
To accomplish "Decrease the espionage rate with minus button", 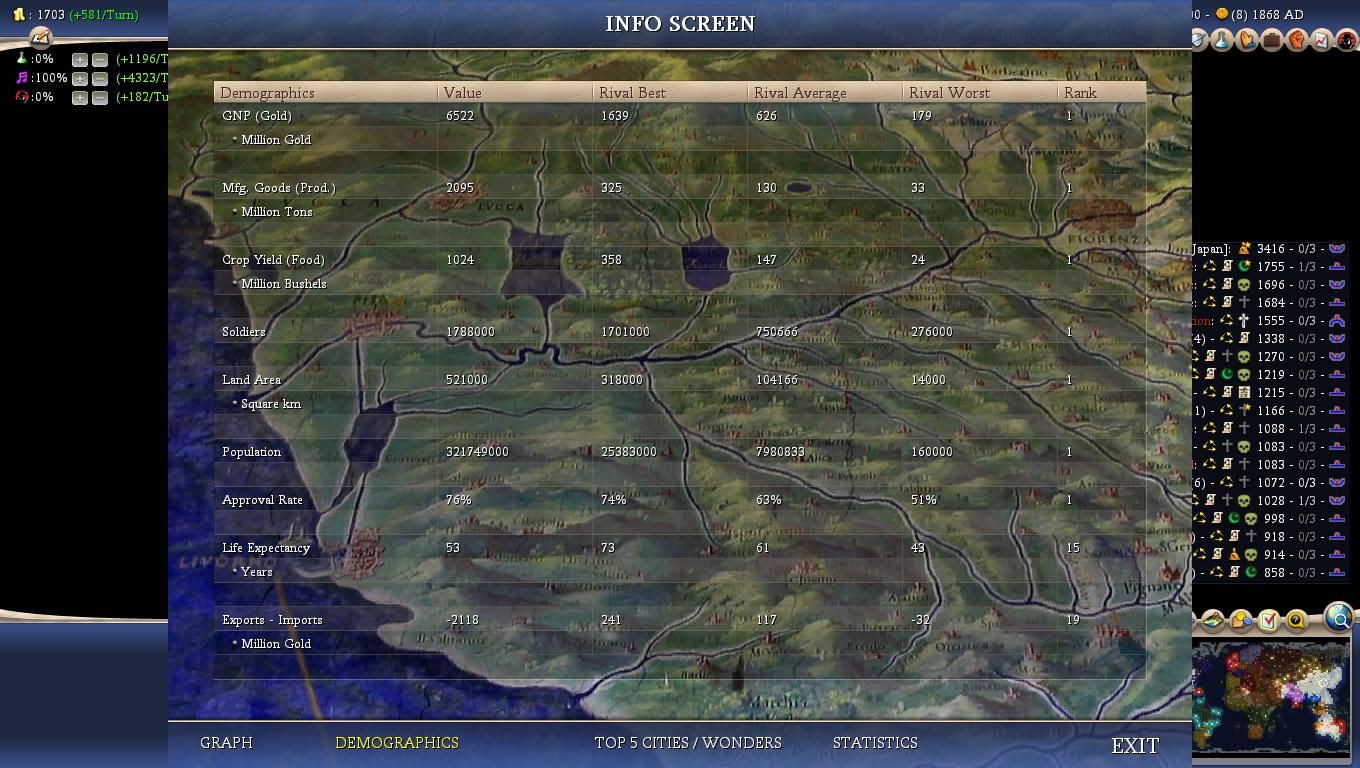I will [100, 97].
